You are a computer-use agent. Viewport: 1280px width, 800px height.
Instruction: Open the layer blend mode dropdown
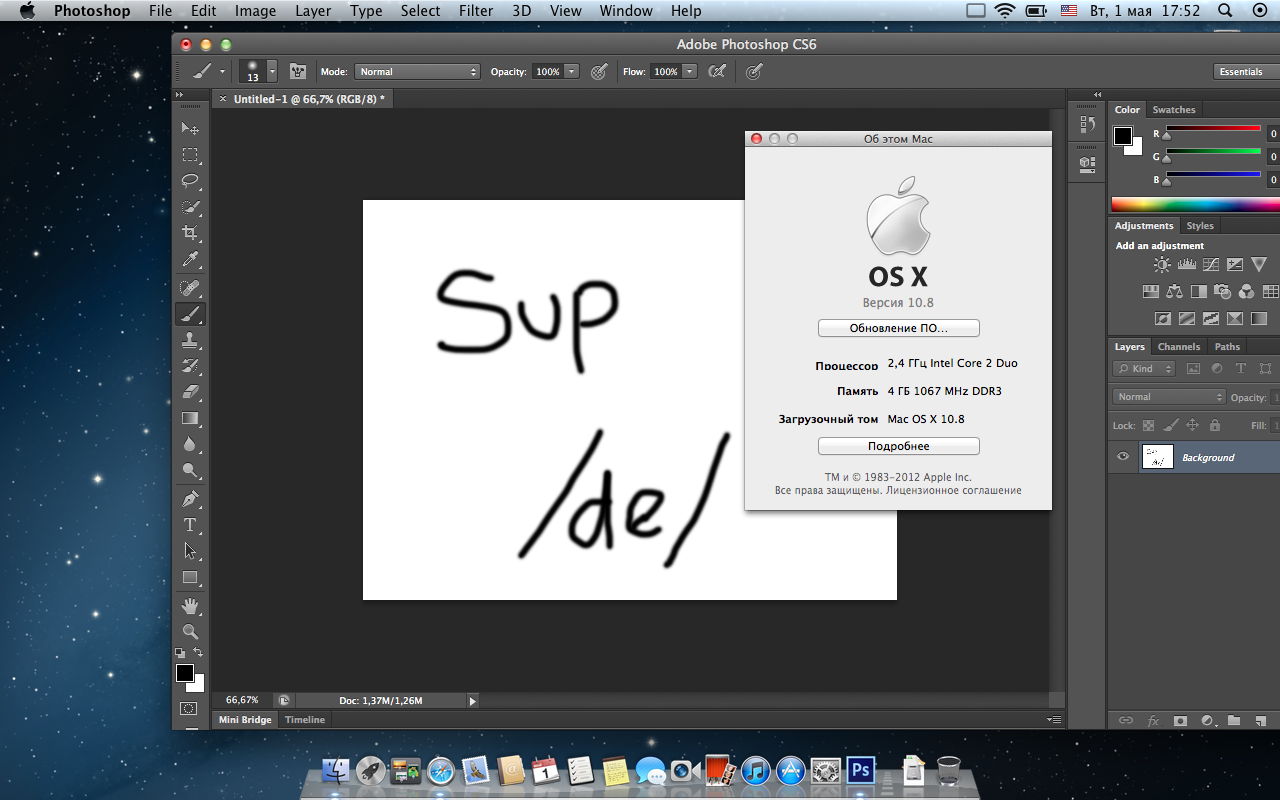1169,397
